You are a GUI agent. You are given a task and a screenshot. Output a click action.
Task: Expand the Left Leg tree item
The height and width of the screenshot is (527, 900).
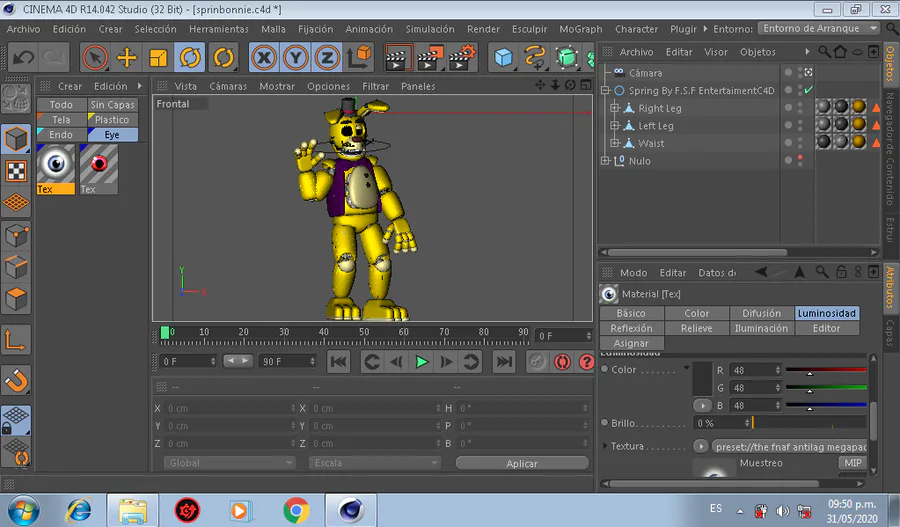614,126
